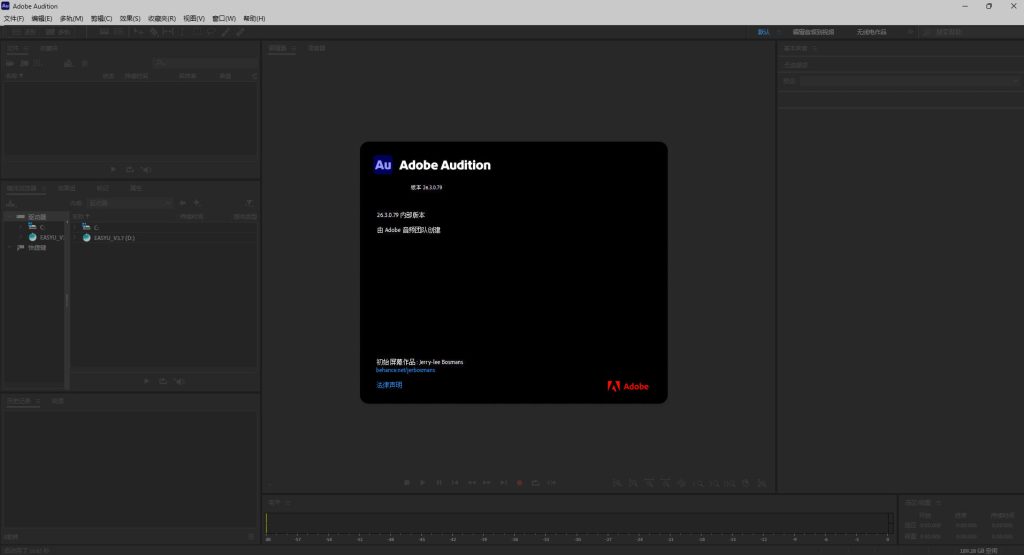The width and height of the screenshot is (1024, 555).
Task: Click the zoom in amplitude icon
Action: point(617,483)
